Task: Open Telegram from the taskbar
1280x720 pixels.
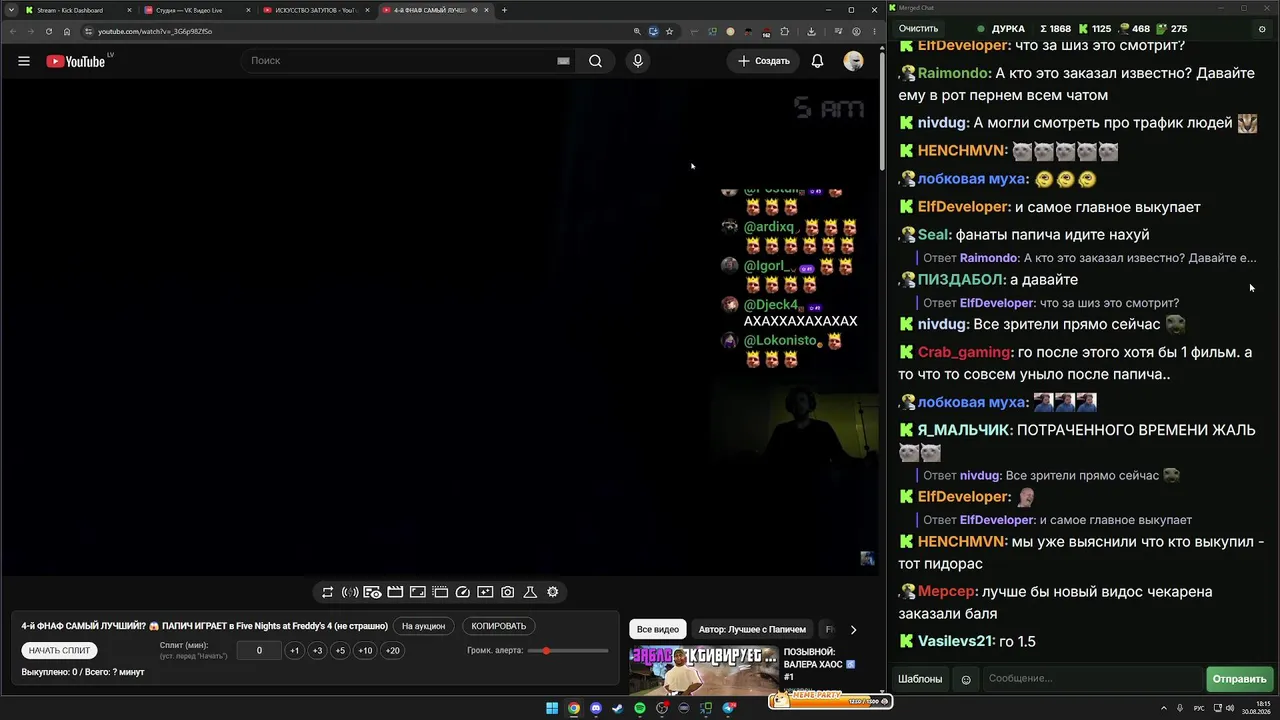Action: (729, 708)
